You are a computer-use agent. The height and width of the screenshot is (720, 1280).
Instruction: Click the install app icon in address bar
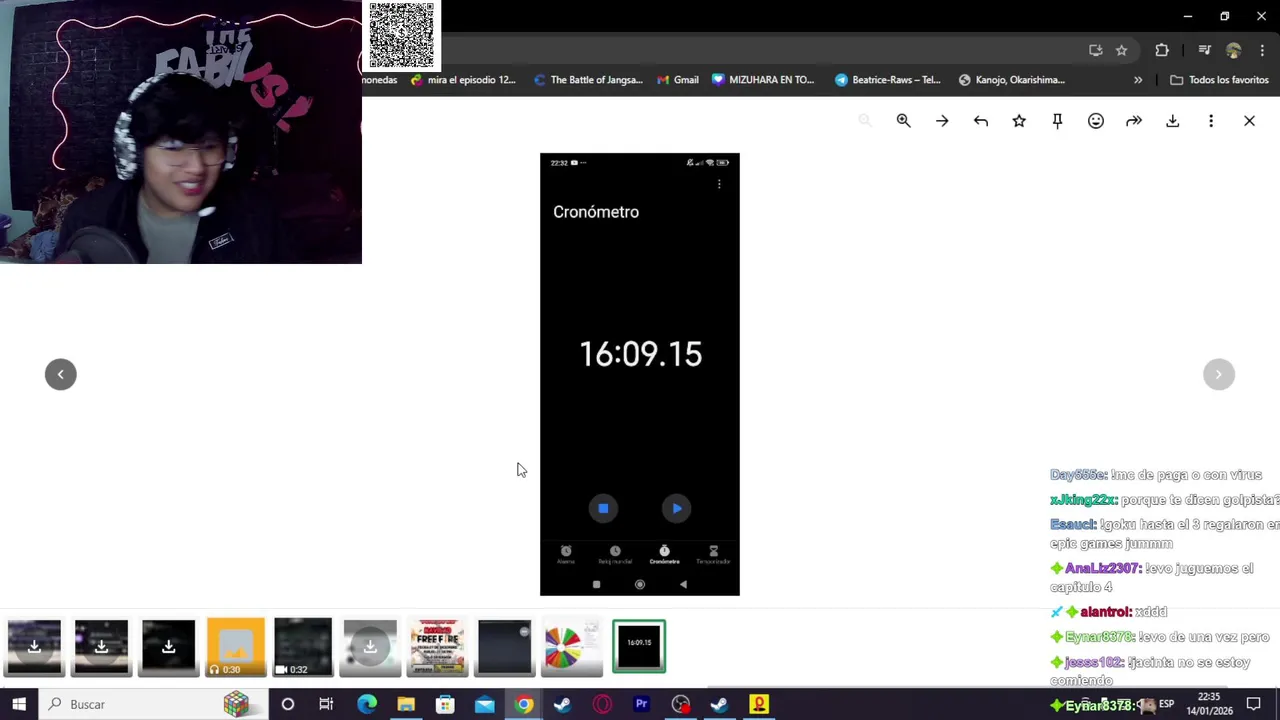click(1095, 50)
